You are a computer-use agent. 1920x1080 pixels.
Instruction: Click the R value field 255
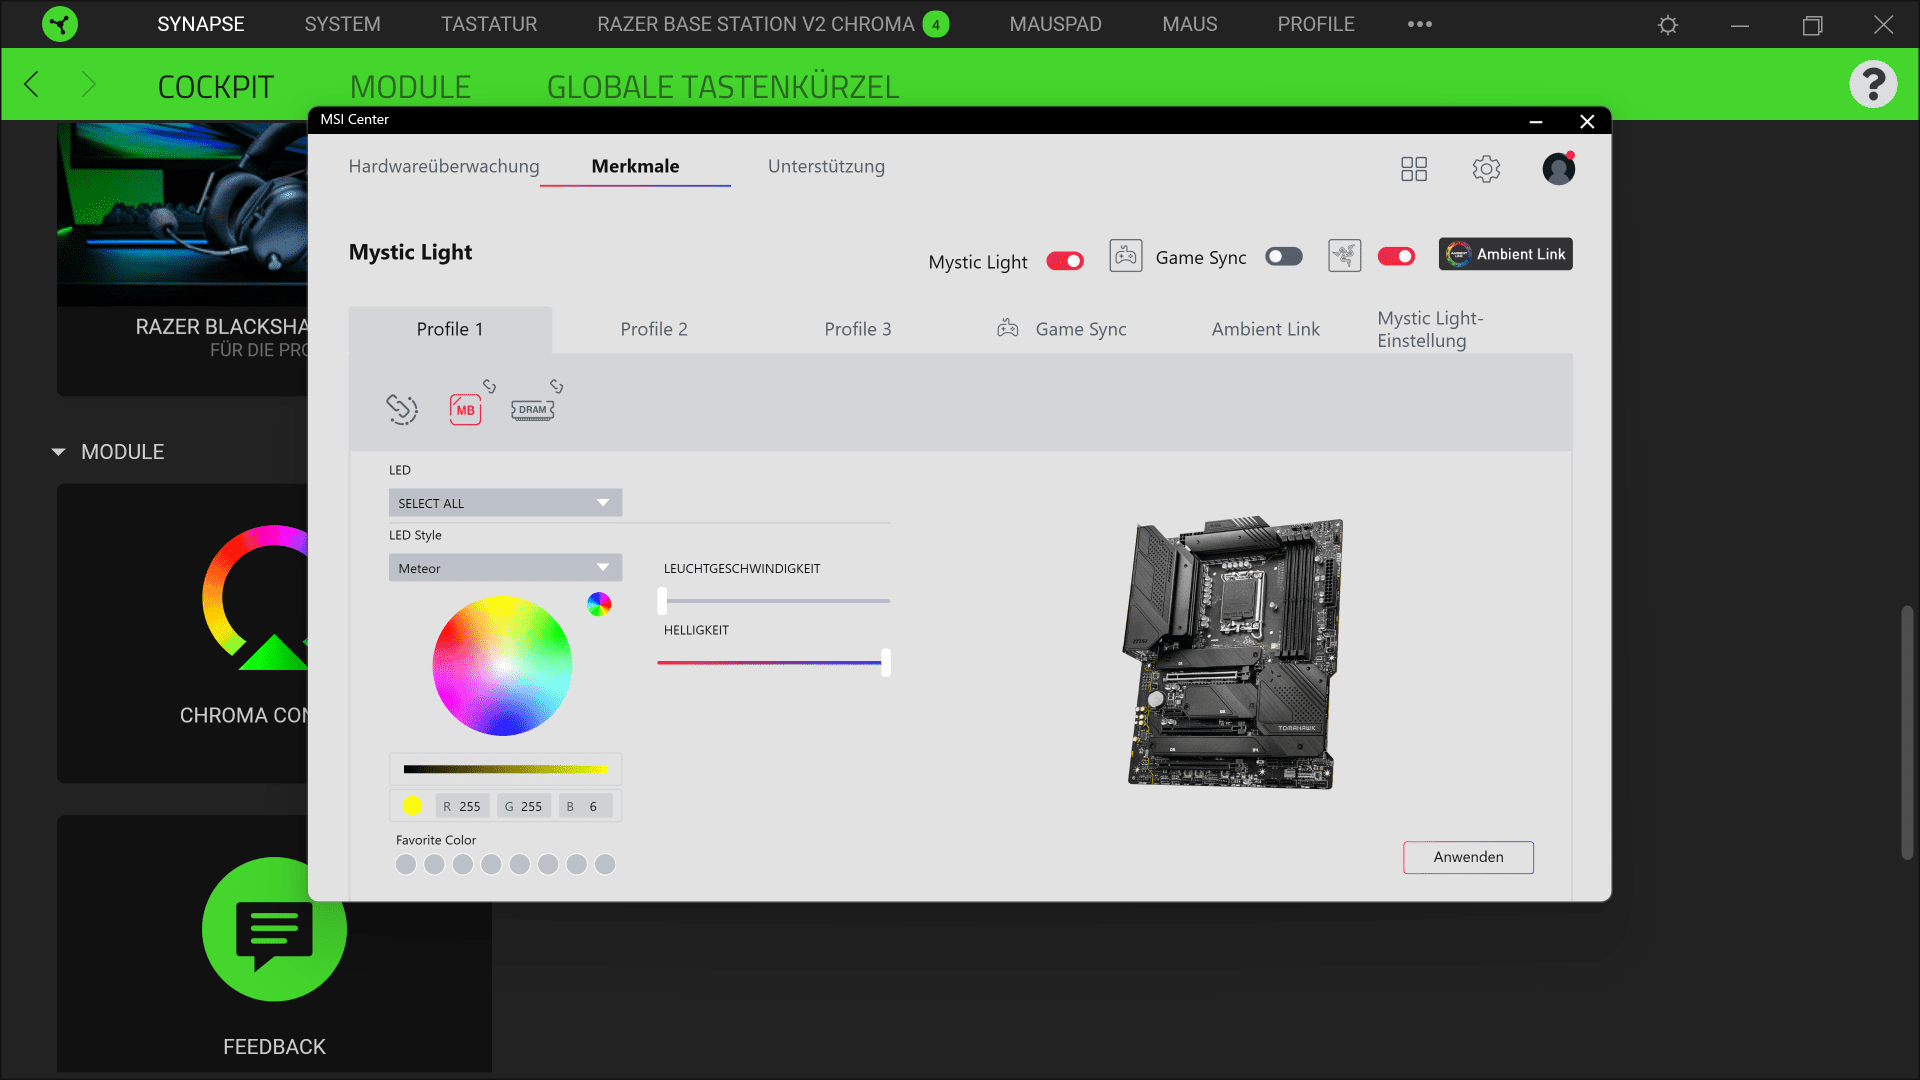click(x=462, y=806)
